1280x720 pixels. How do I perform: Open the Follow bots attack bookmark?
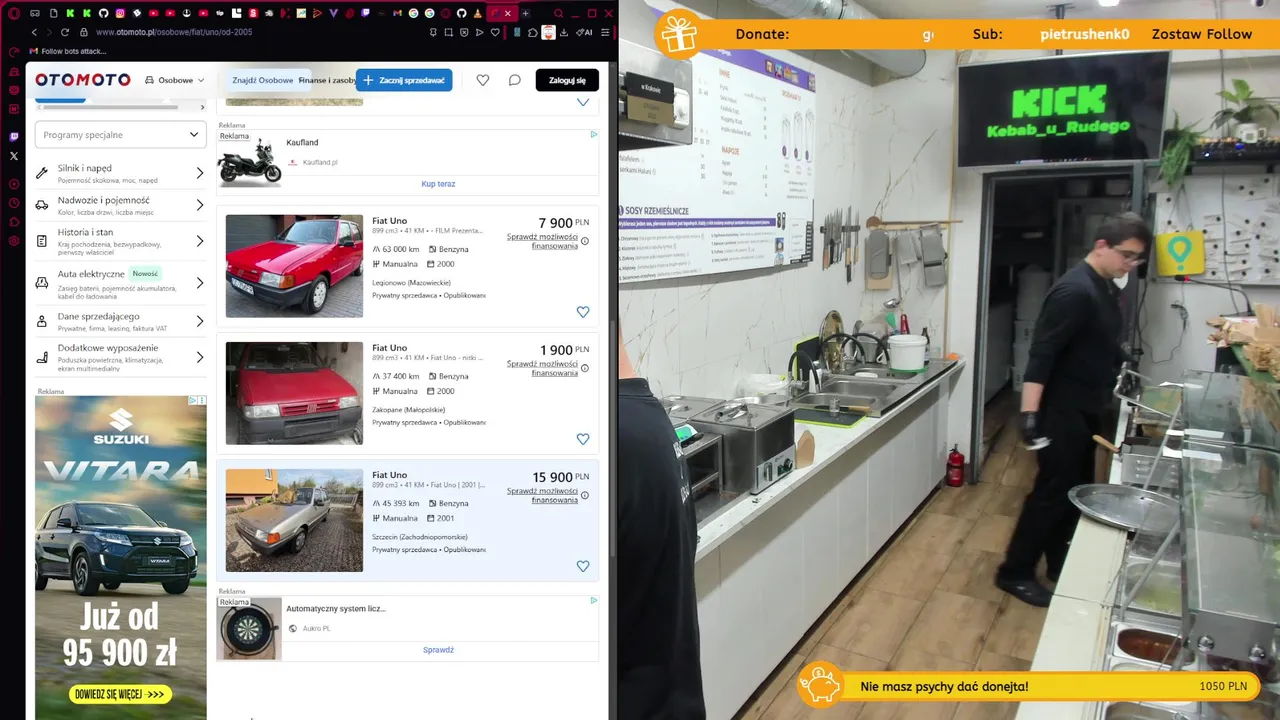click(68, 51)
